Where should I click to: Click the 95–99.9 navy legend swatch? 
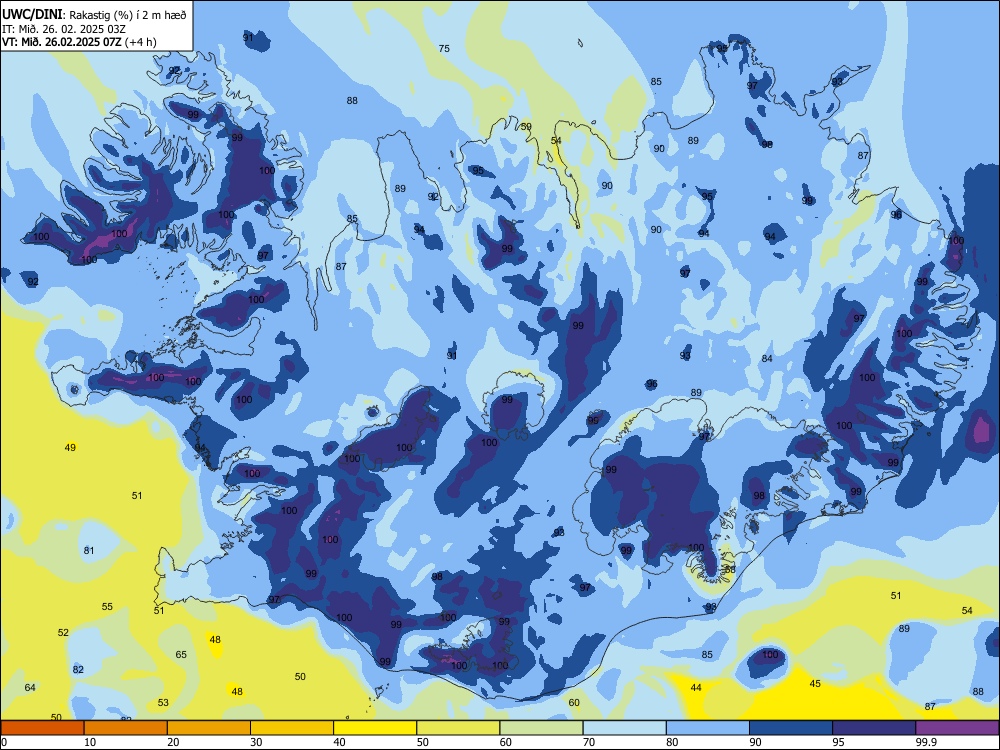coord(874,728)
